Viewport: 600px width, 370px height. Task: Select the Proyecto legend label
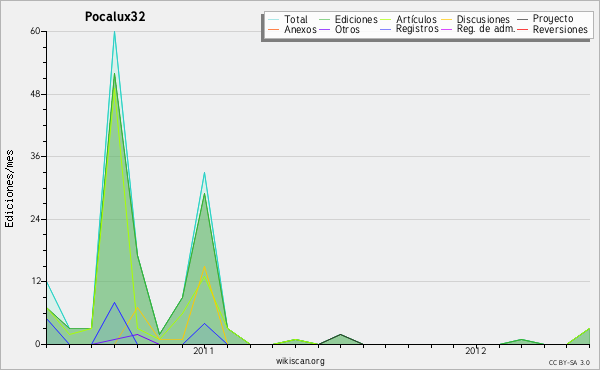[553, 19]
